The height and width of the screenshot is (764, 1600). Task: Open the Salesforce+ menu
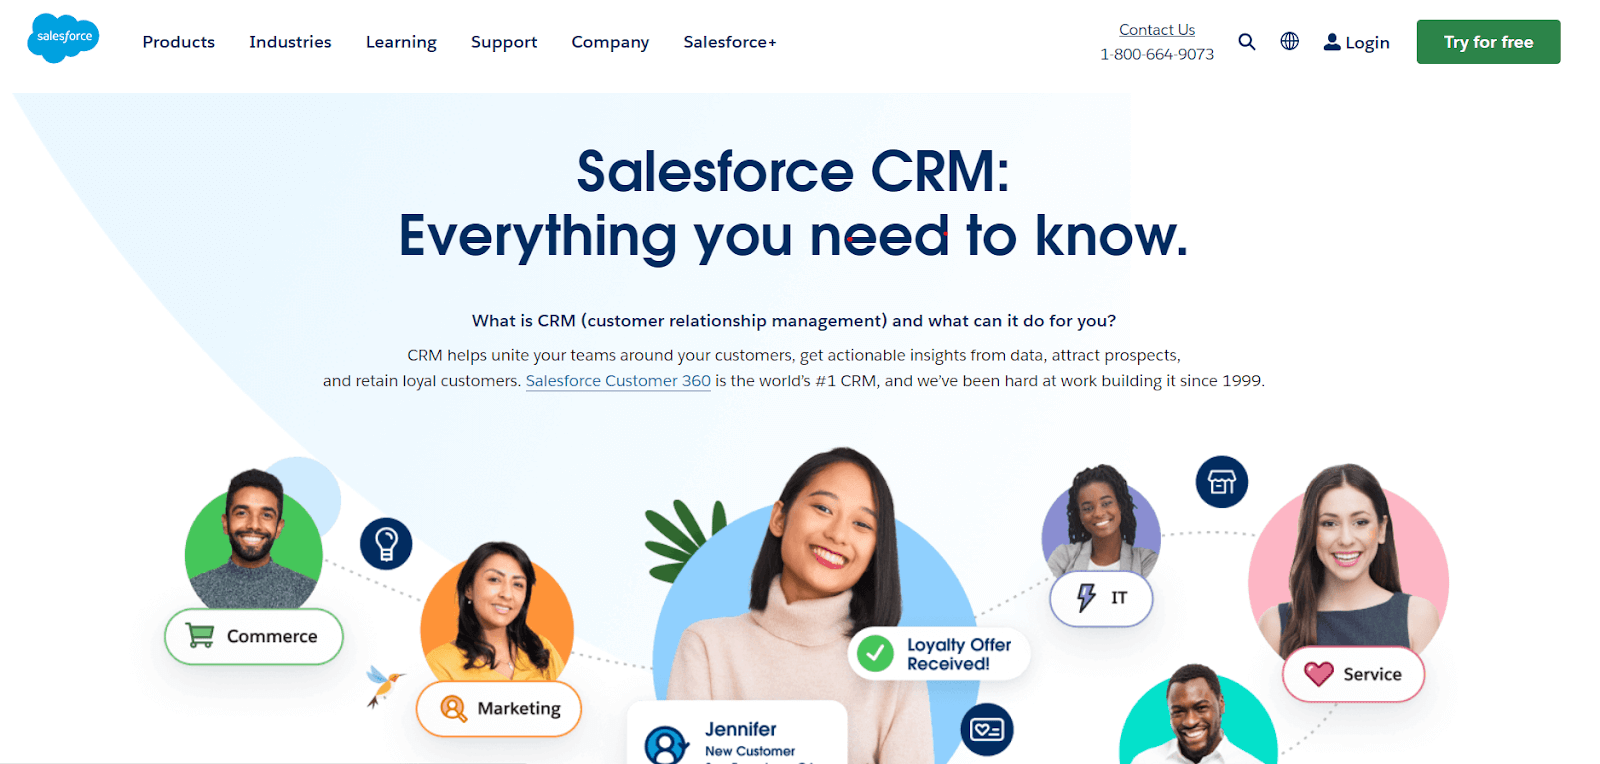pyautogui.click(x=730, y=42)
